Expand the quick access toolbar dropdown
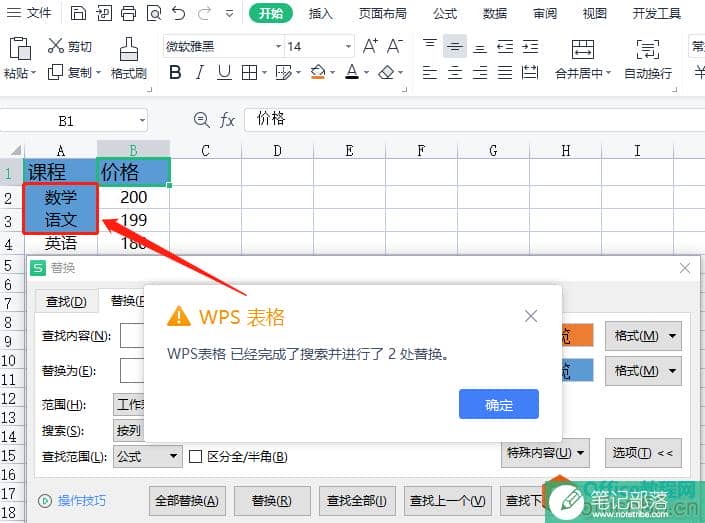Viewport: 705px width, 523px height. pyautogui.click(x=229, y=14)
